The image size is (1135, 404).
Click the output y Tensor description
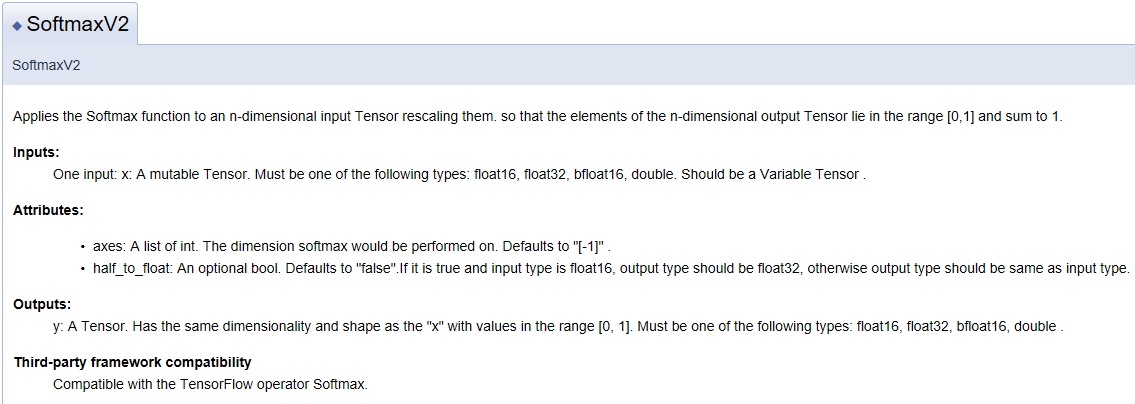pos(558,327)
